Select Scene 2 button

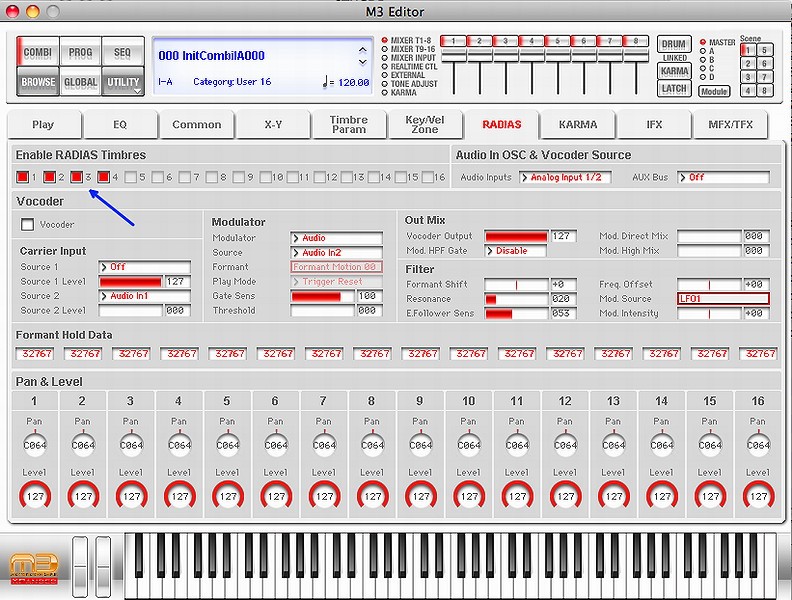748,64
